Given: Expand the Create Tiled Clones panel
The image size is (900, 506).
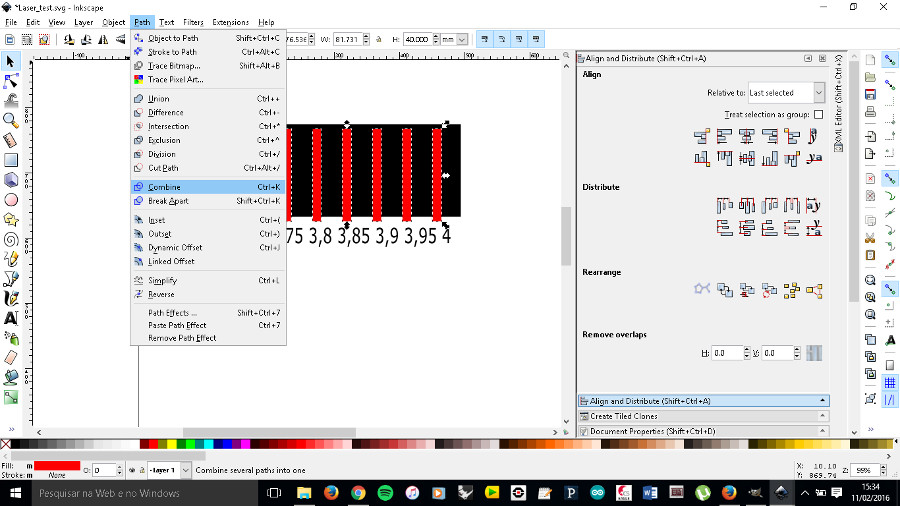Looking at the screenshot, I should point(704,416).
